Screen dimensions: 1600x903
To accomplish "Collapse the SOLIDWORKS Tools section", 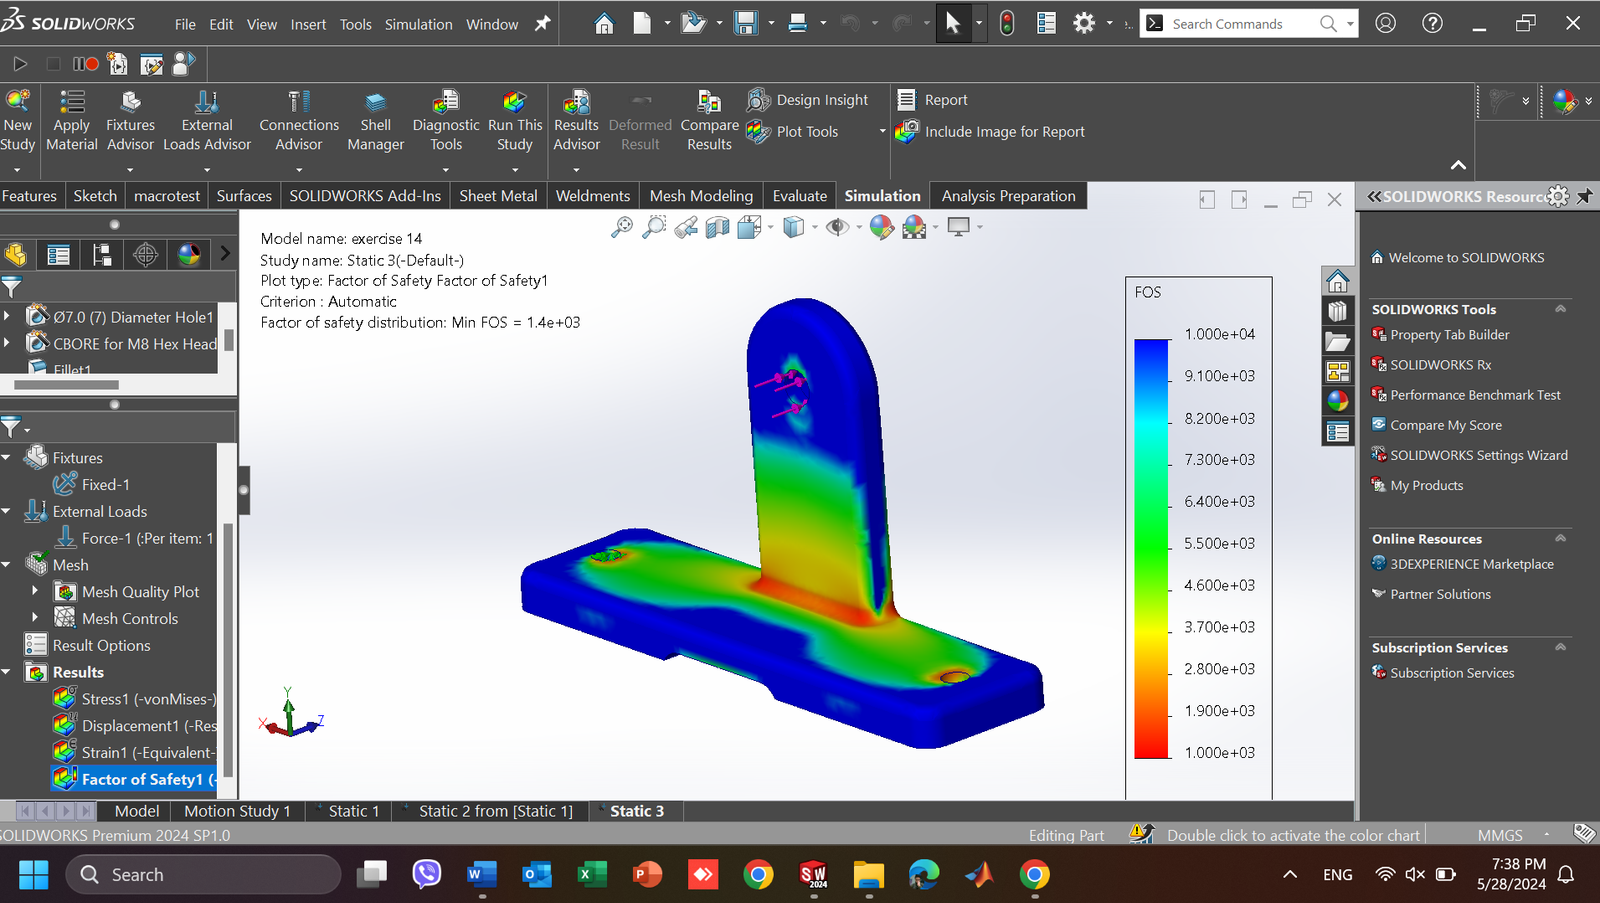I will (1560, 309).
